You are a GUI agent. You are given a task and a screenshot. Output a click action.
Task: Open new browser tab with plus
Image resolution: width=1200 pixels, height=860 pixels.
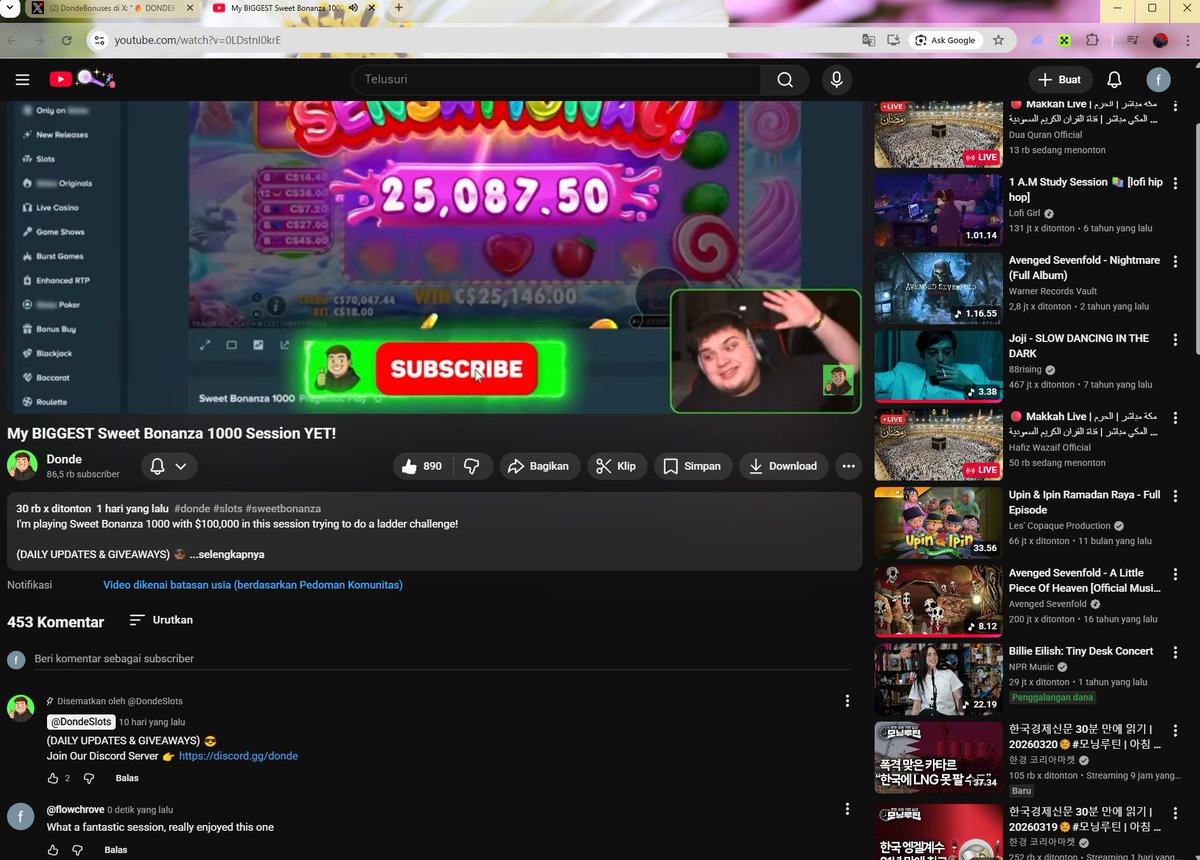point(398,8)
